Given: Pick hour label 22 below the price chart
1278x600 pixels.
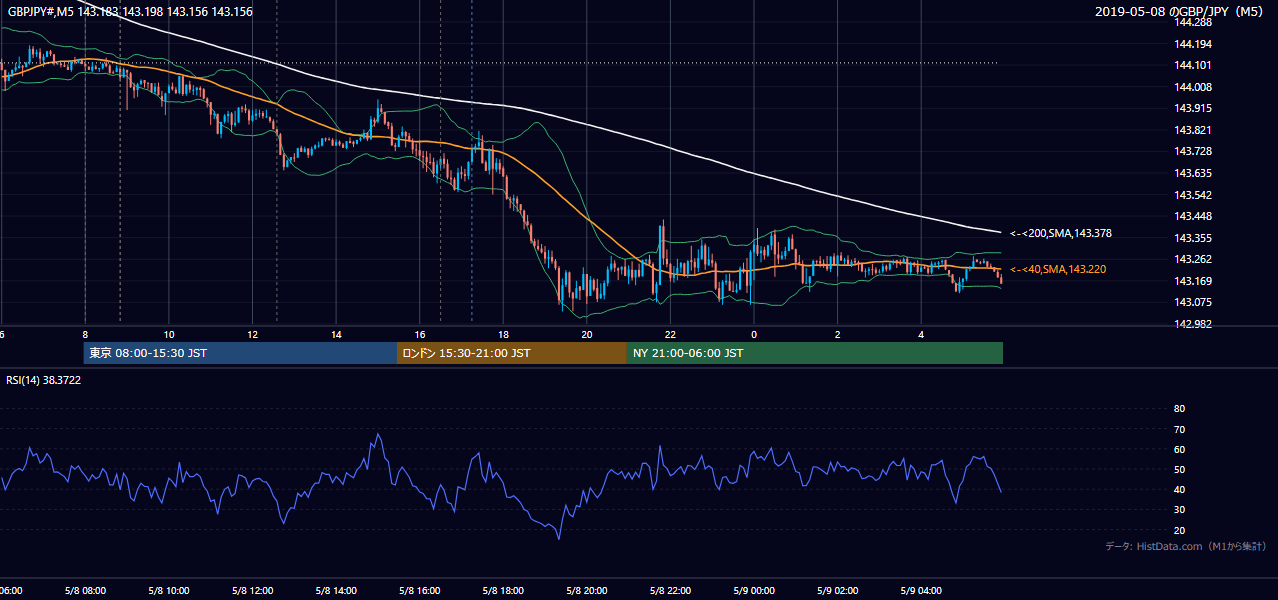Looking at the screenshot, I should (x=670, y=334).
